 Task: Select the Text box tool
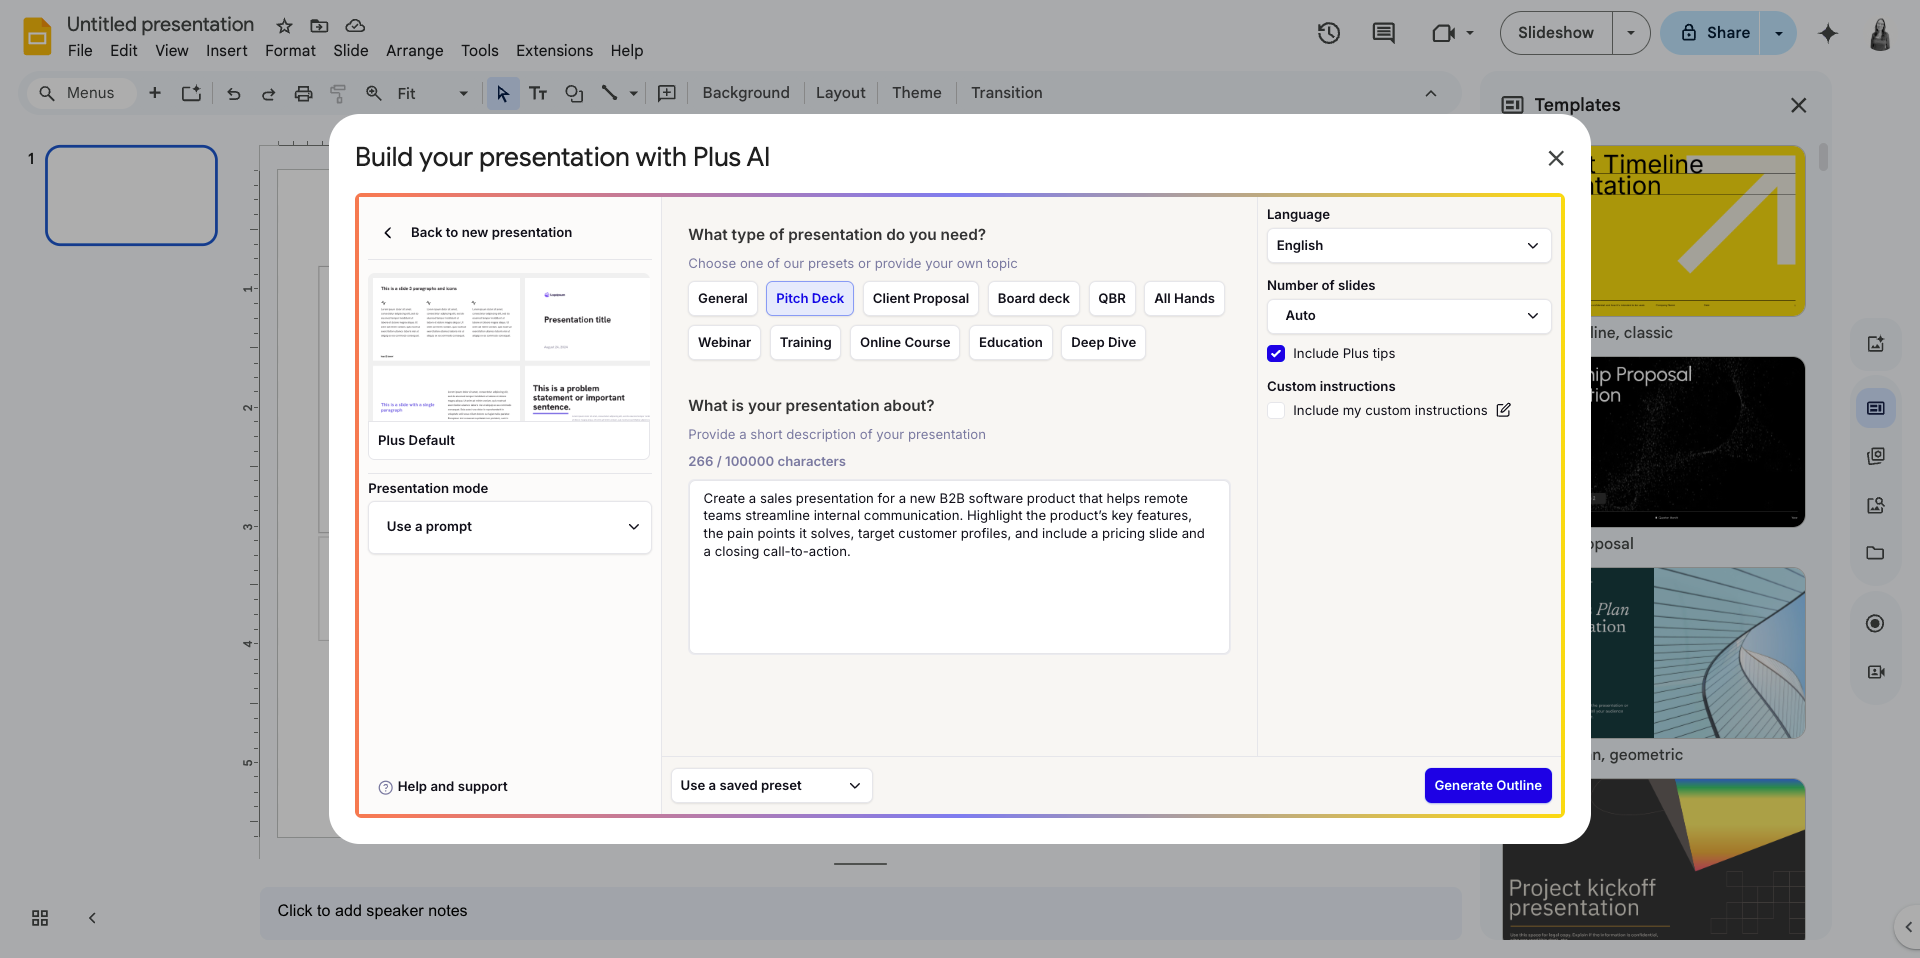tap(538, 93)
